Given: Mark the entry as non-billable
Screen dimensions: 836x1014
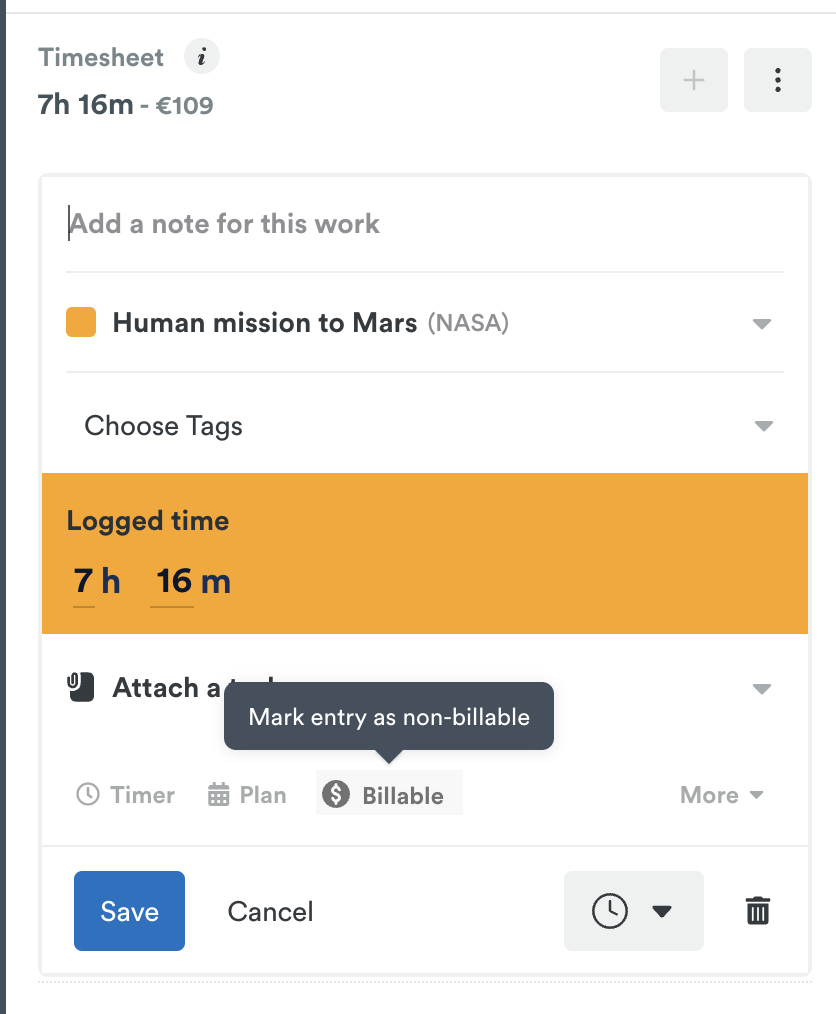Looking at the screenshot, I should [x=388, y=794].
